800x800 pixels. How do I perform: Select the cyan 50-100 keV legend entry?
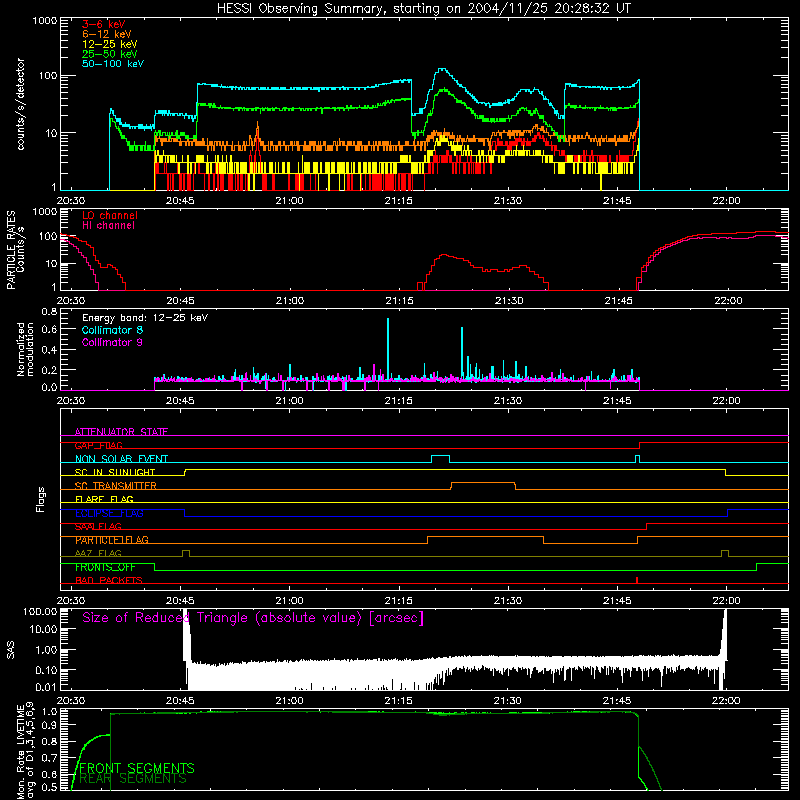click(113, 64)
